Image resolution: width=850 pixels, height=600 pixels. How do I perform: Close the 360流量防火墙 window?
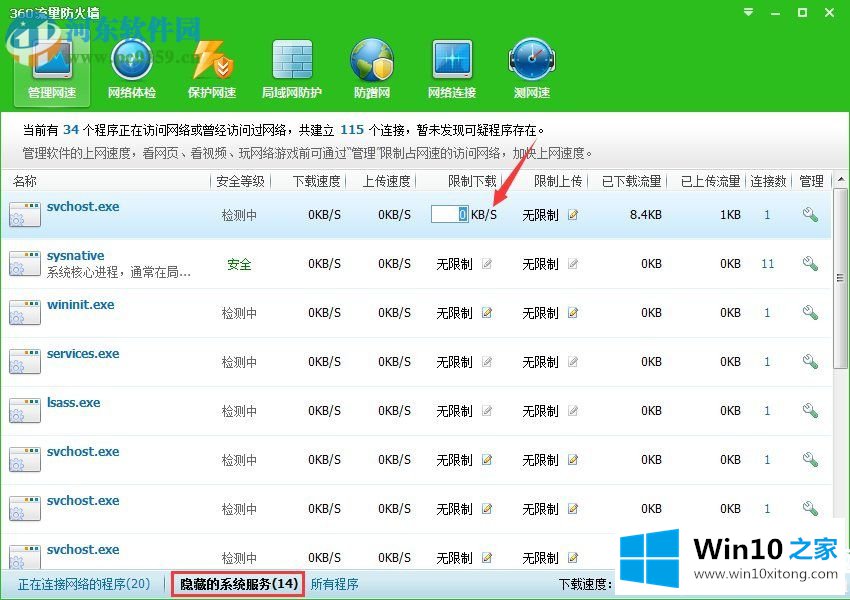[829, 12]
